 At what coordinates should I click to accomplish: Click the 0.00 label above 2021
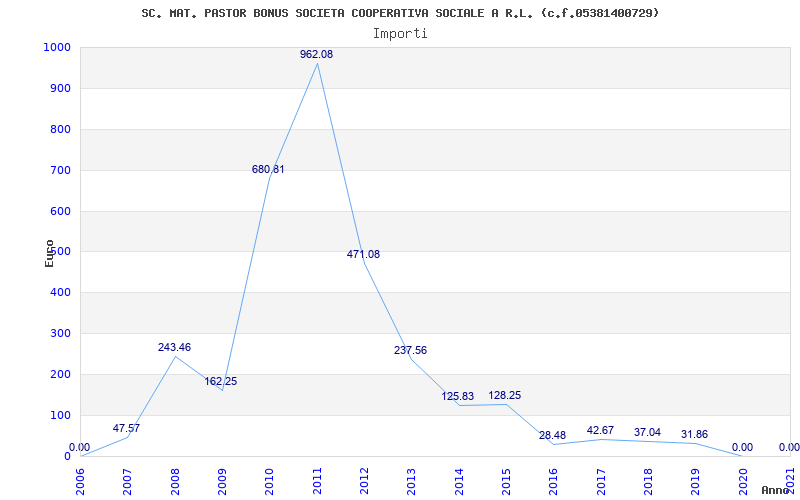[789, 447]
